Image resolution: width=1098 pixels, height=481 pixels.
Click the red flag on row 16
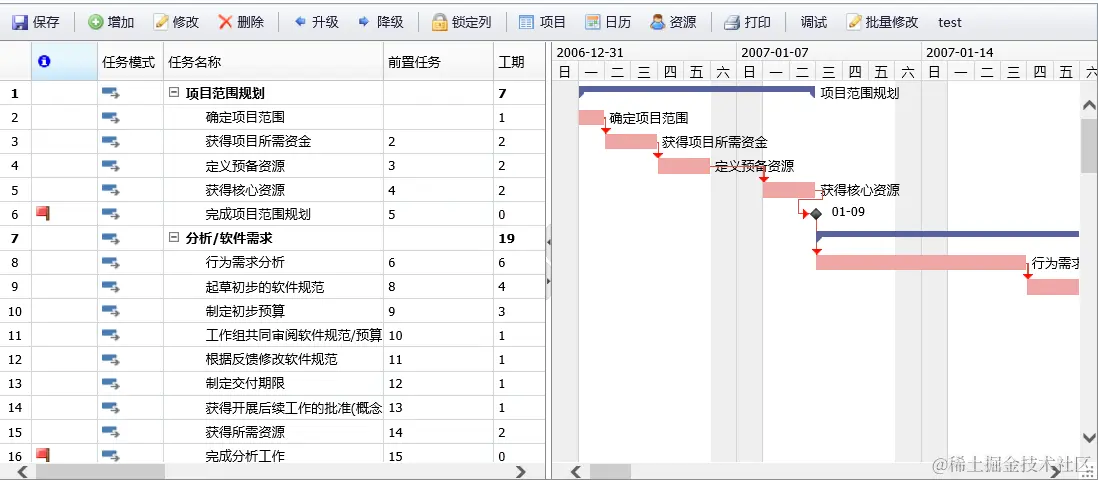(x=43, y=455)
